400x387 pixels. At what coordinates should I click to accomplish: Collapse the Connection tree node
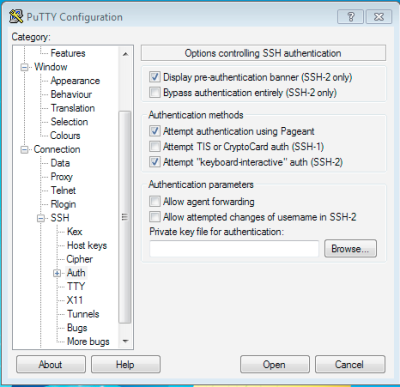pos(24,150)
